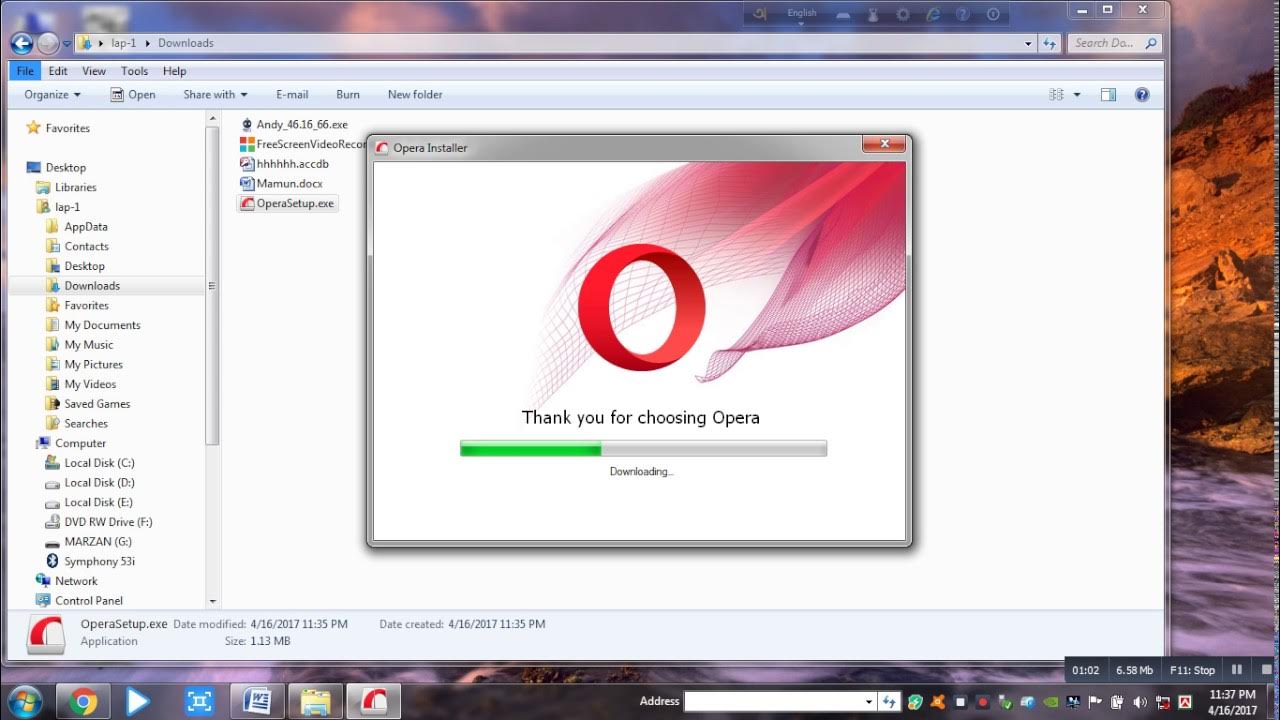
Task: Close the Opera Installer window
Action: click(885, 145)
